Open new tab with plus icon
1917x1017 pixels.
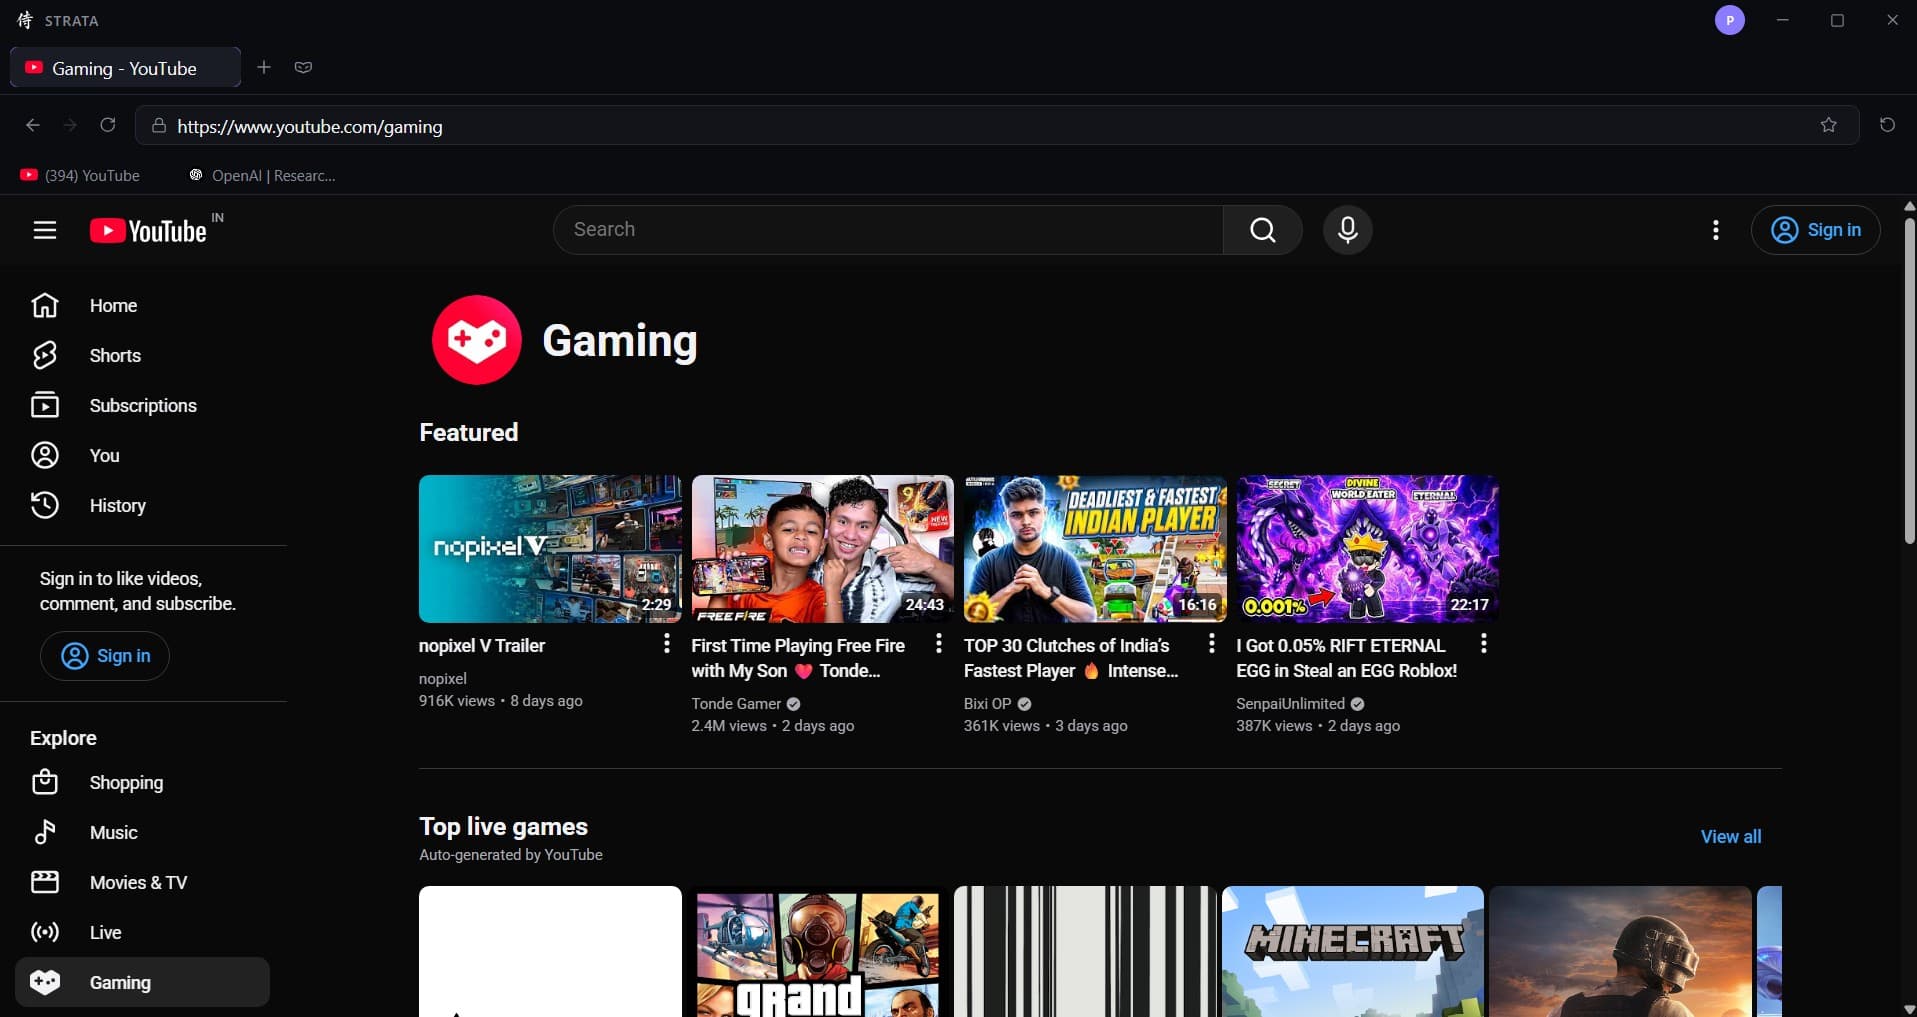264,67
